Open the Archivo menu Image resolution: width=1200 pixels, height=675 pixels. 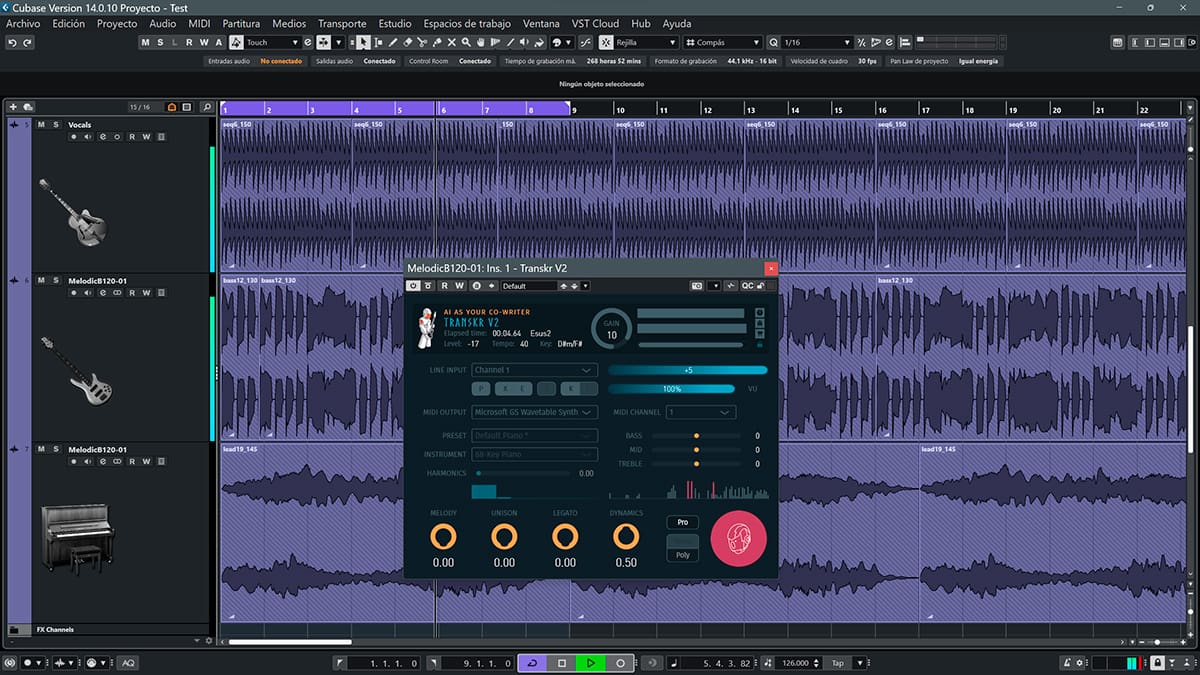(x=23, y=23)
